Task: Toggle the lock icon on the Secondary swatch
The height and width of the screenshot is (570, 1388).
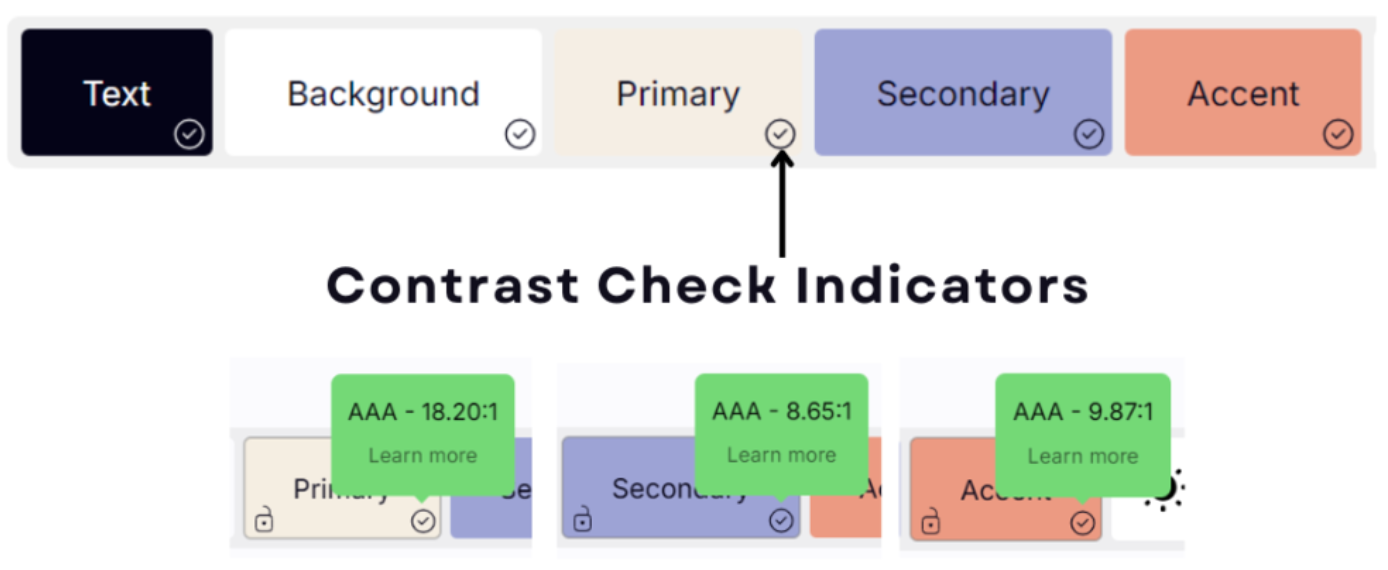Action: [x=582, y=520]
